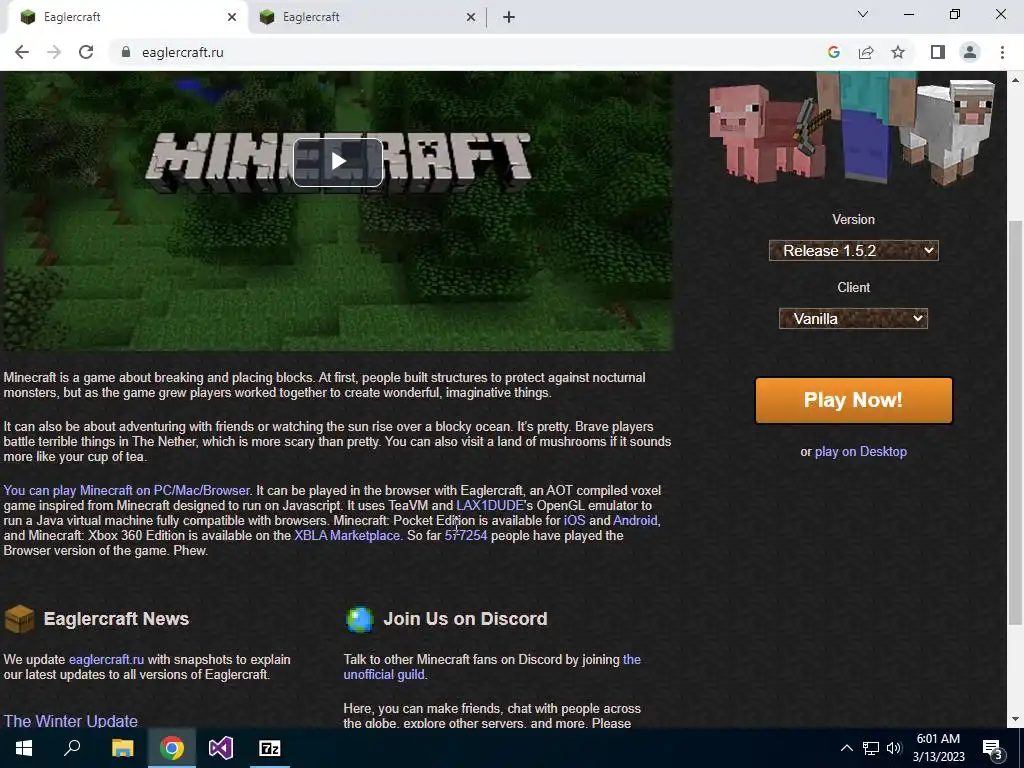Screen dimensions: 1024x768
Task: Click the Eaglercraft News chest icon
Action: [x=19, y=619]
